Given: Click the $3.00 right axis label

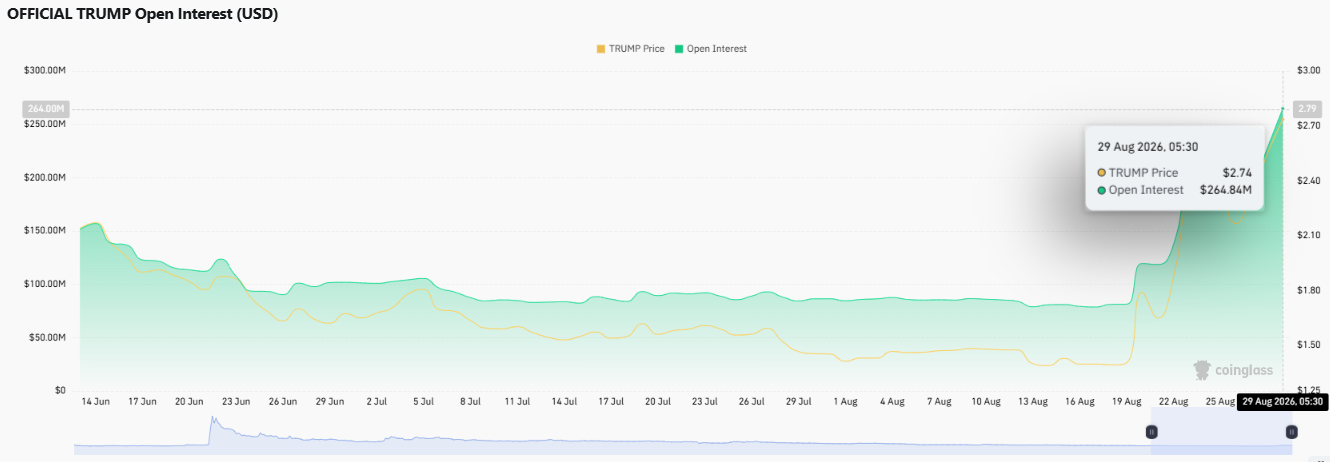Looking at the screenshot, I should 1308,70.
